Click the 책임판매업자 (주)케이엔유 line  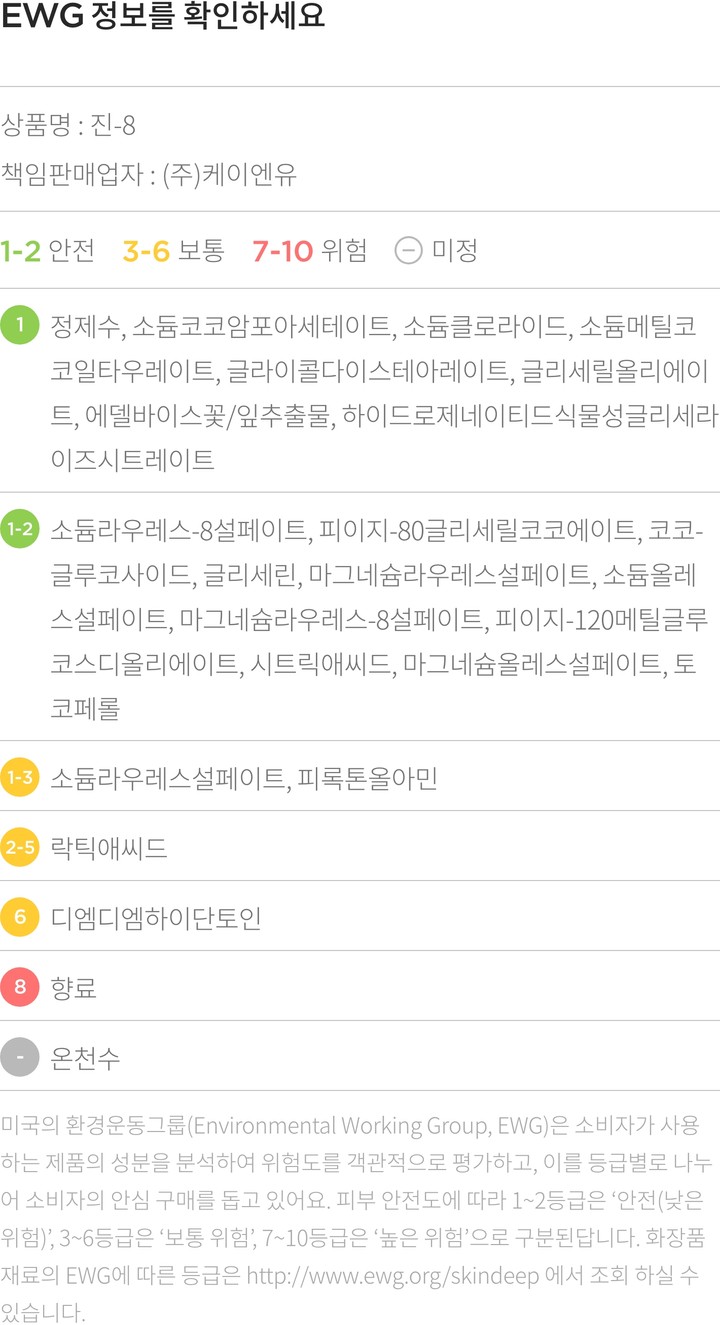click(x=149, y=174)
